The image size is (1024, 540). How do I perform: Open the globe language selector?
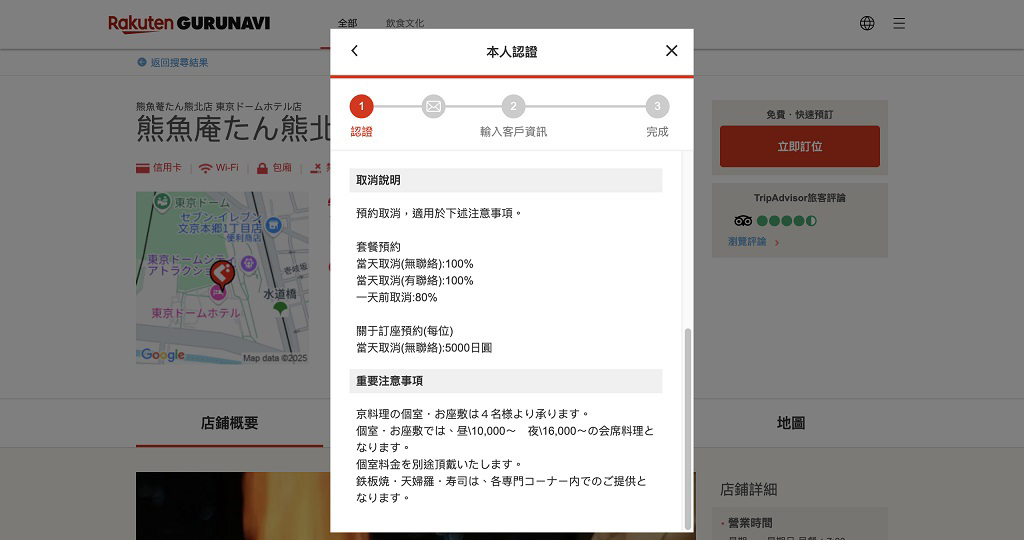click(867, 24)
